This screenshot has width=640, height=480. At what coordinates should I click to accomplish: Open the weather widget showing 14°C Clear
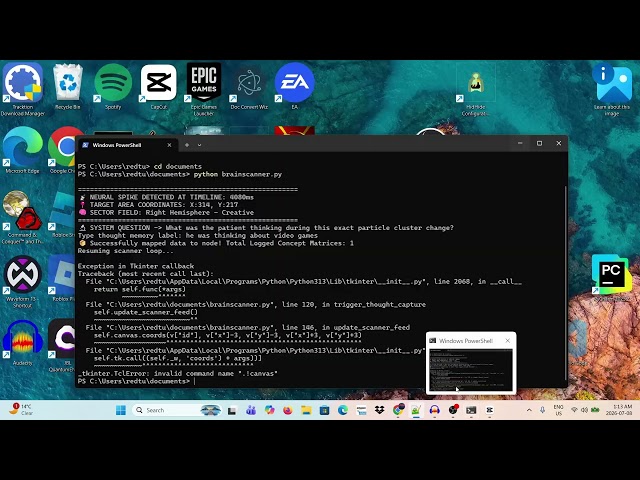coord(21,409)
